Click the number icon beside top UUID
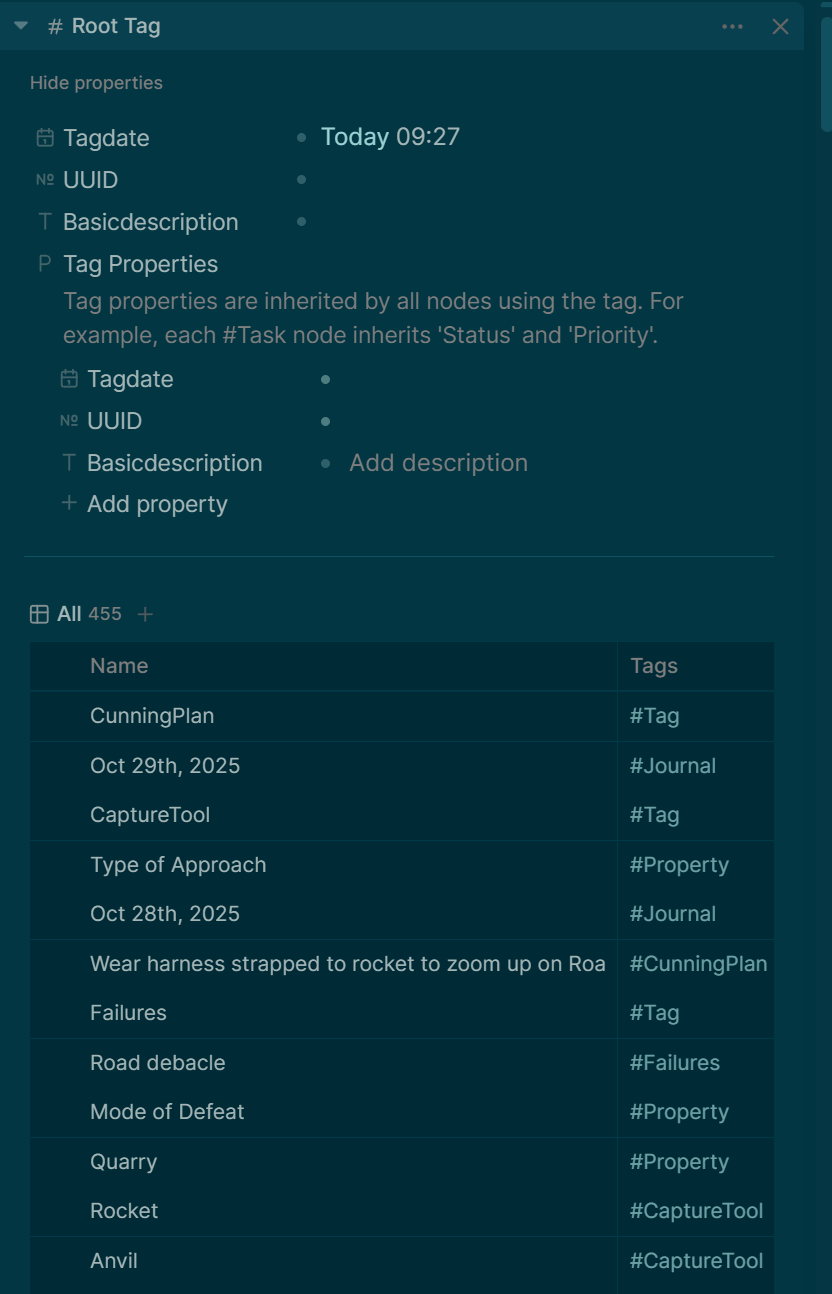 45,180
